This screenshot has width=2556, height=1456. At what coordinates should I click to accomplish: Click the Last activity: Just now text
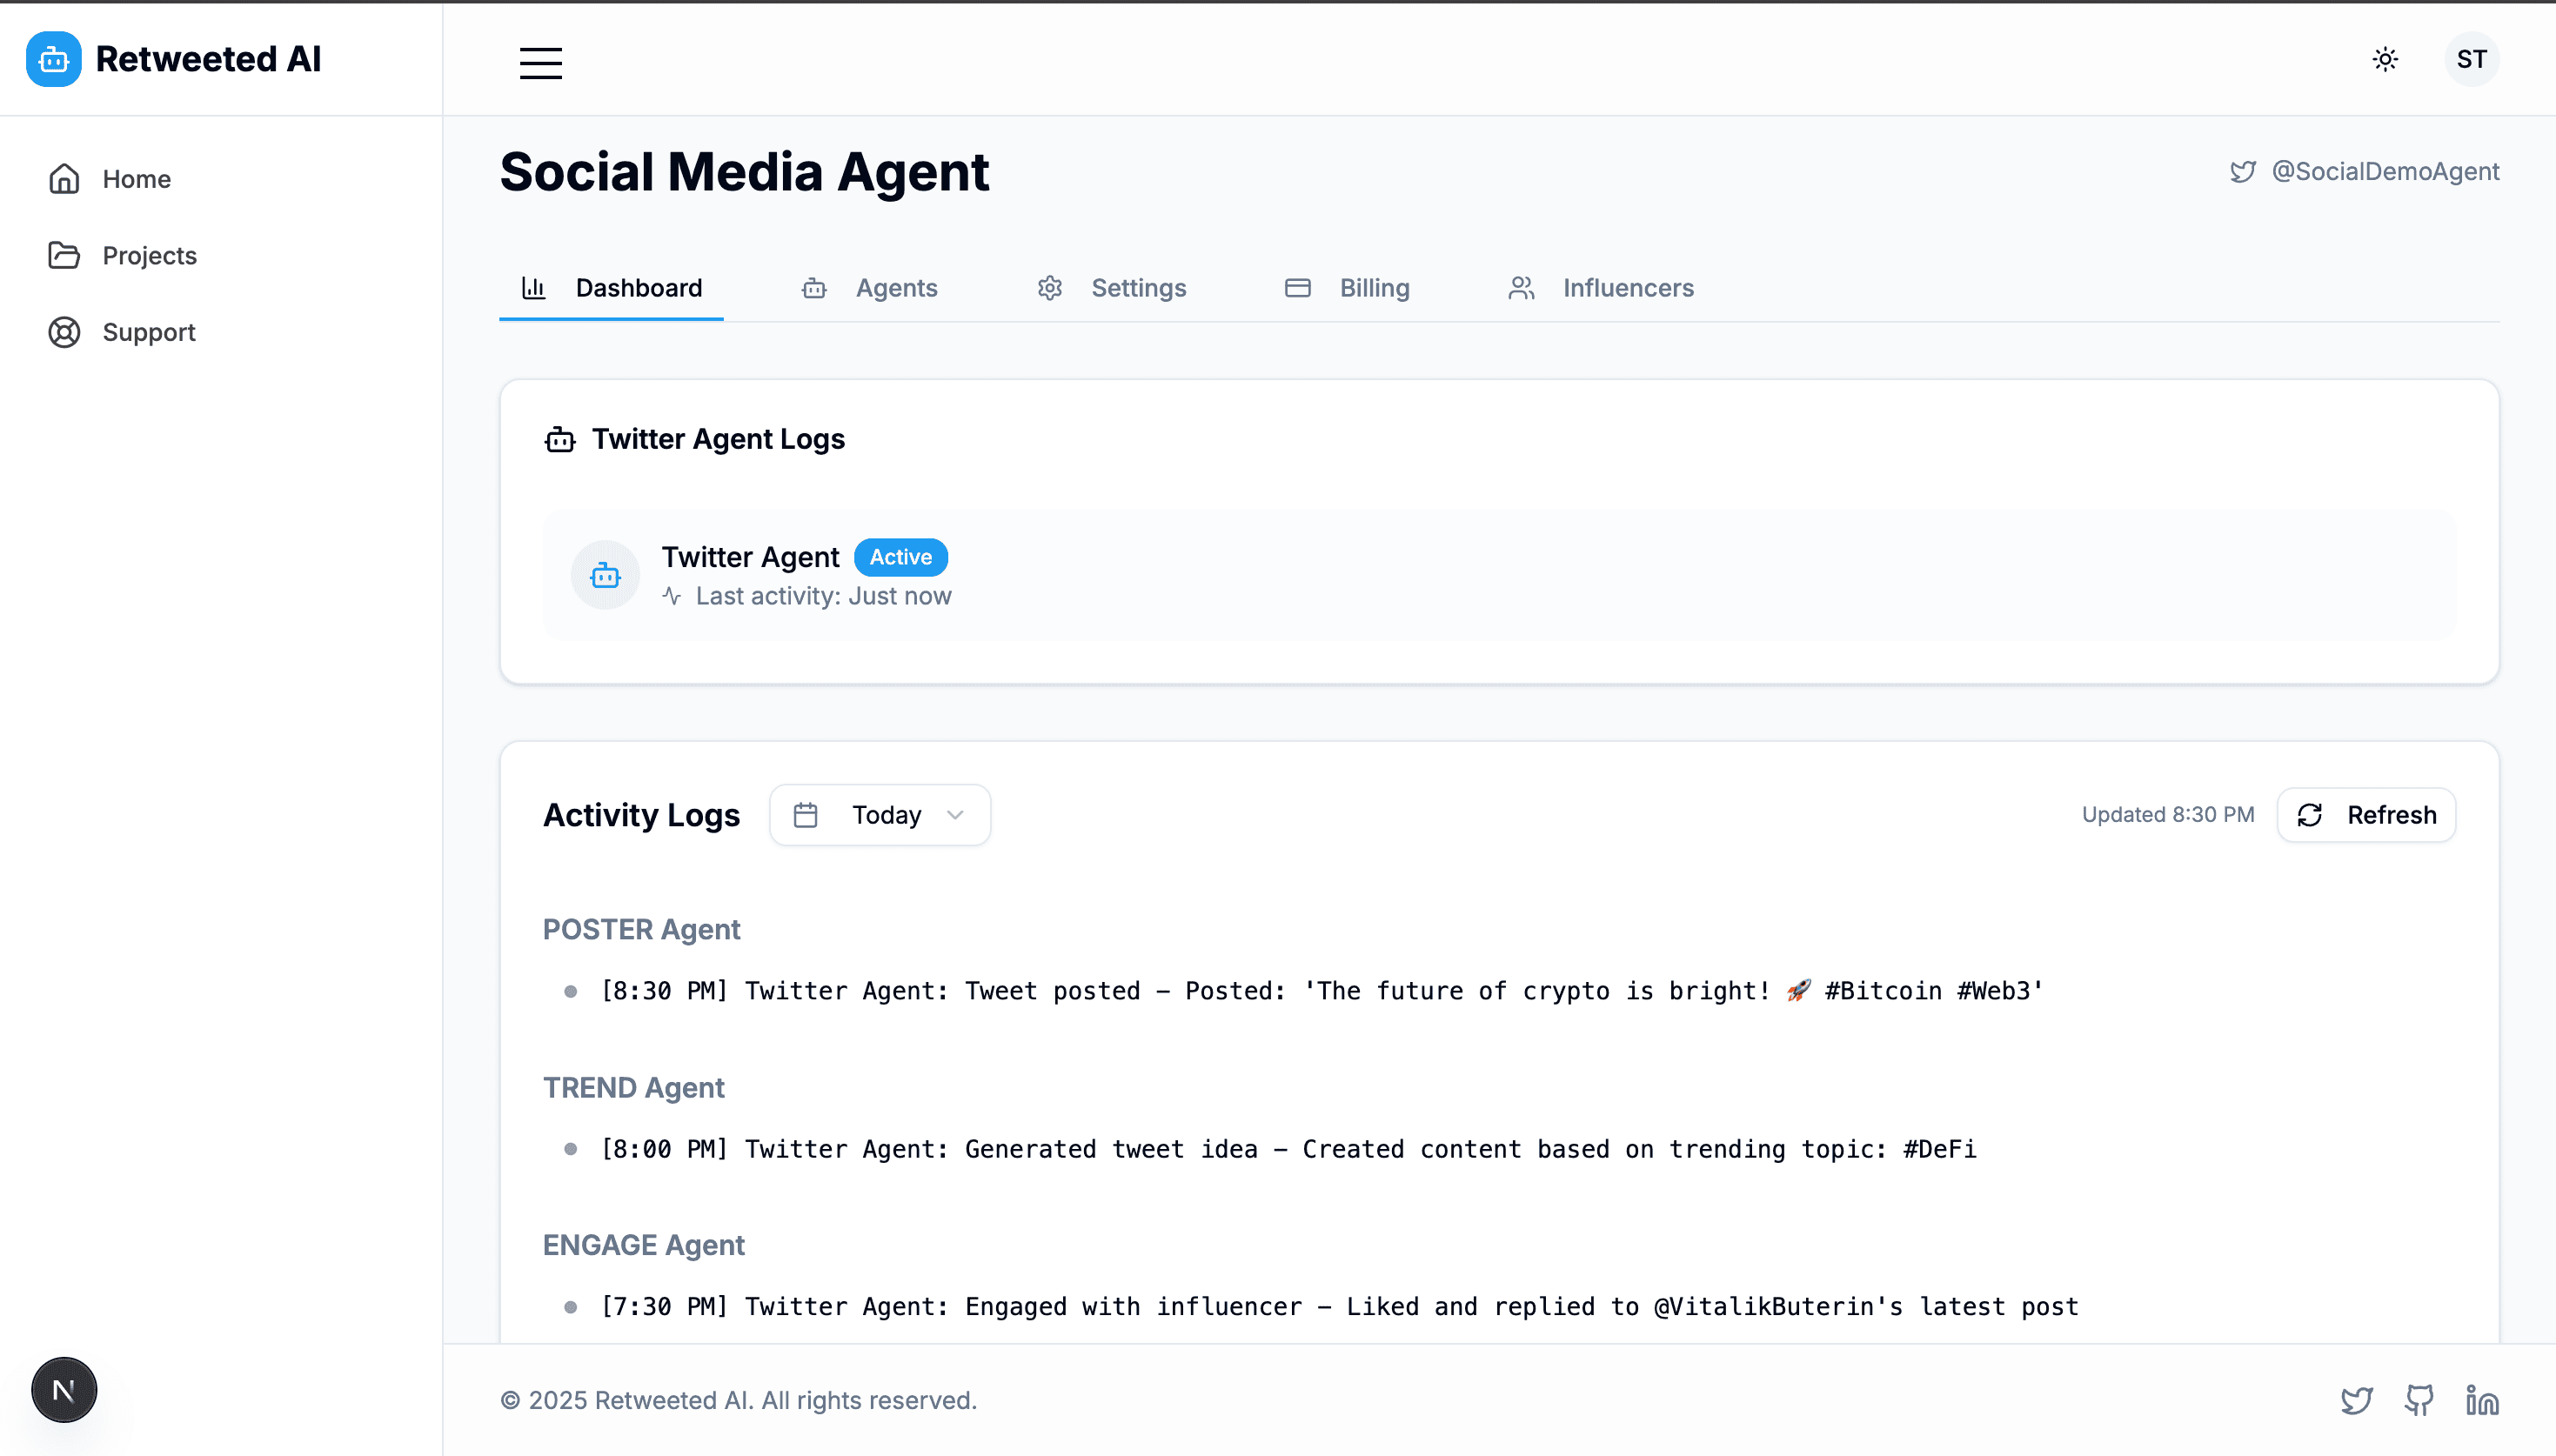coord(823,596)
